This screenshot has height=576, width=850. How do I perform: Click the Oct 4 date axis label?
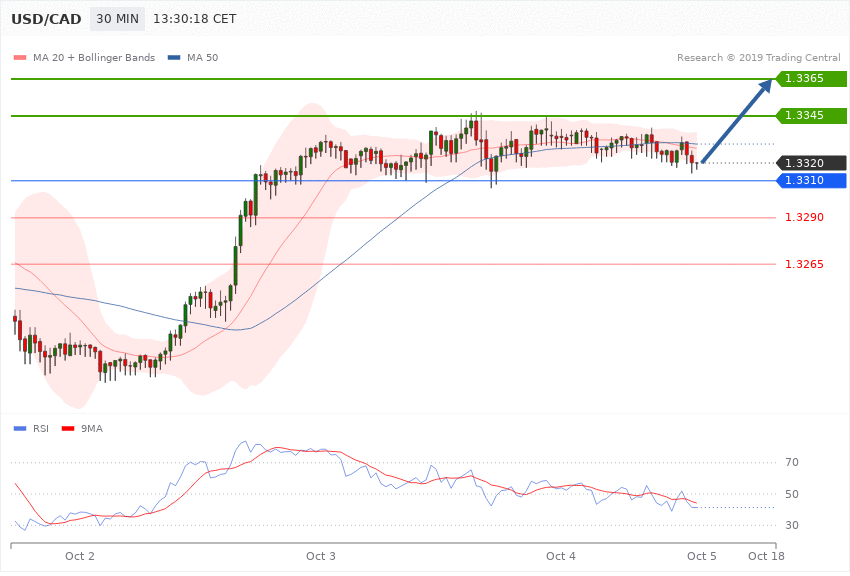561,556
